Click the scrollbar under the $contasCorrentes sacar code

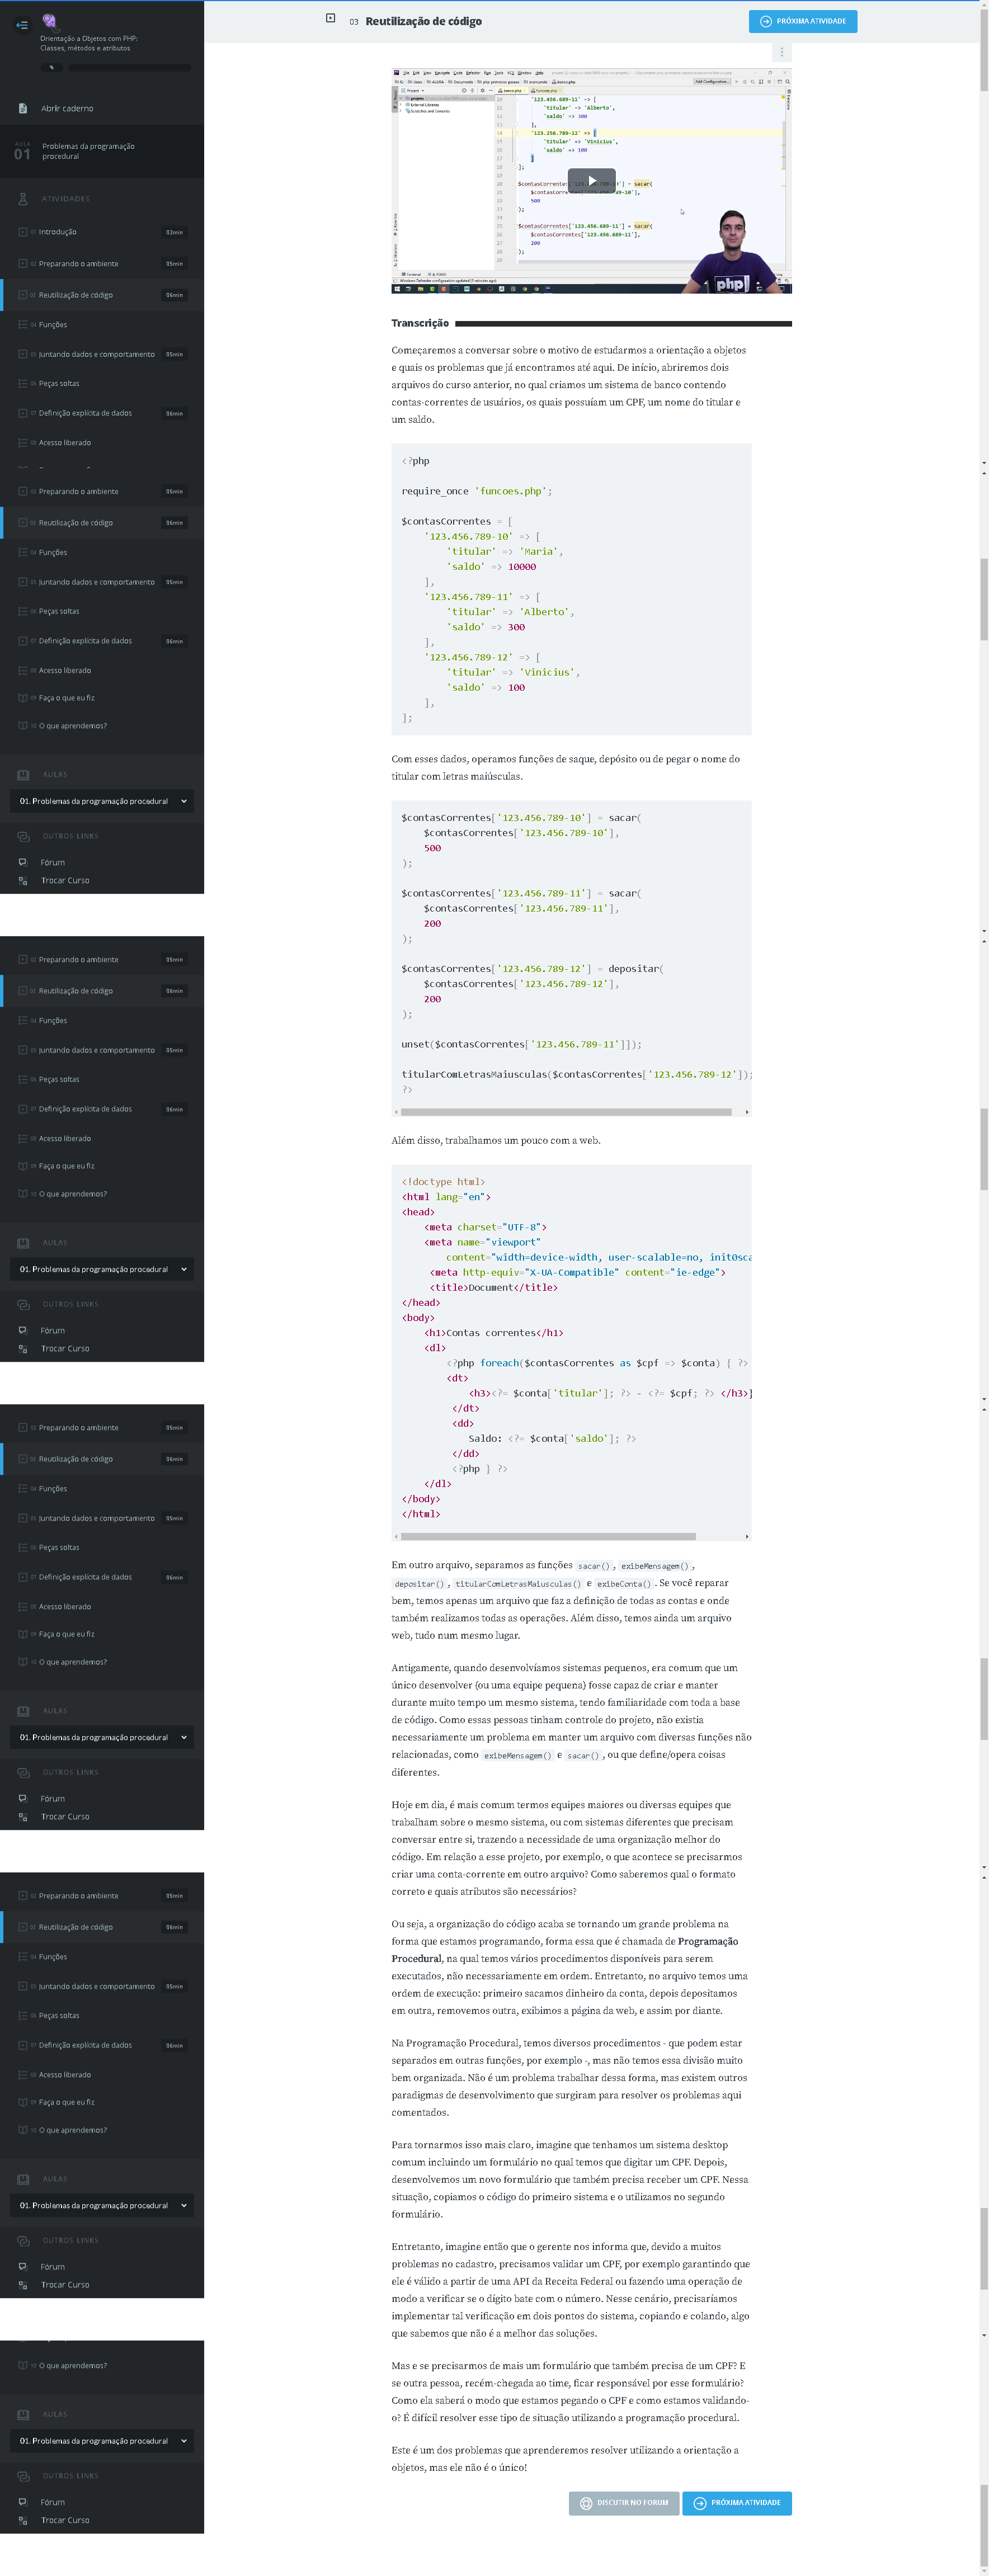point(565,1112)
